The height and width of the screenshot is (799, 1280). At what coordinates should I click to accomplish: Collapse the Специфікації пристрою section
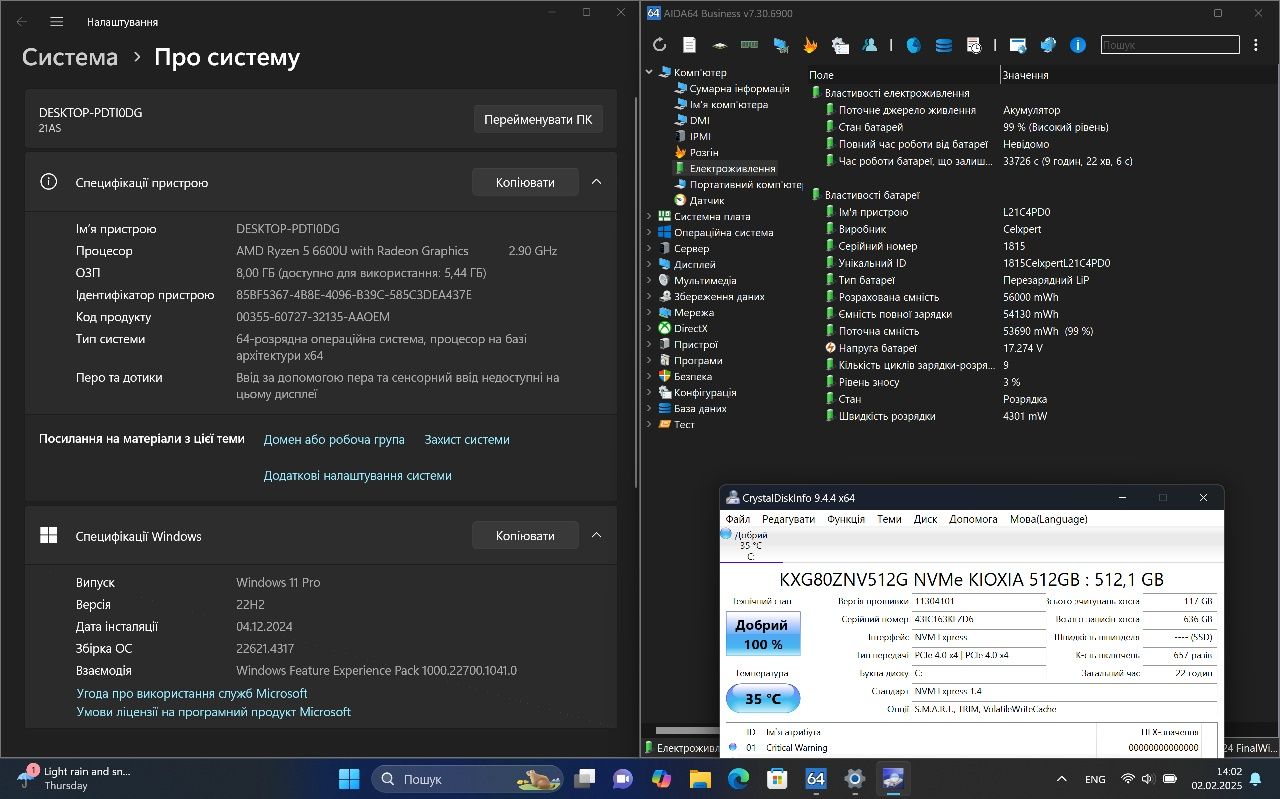596,182
